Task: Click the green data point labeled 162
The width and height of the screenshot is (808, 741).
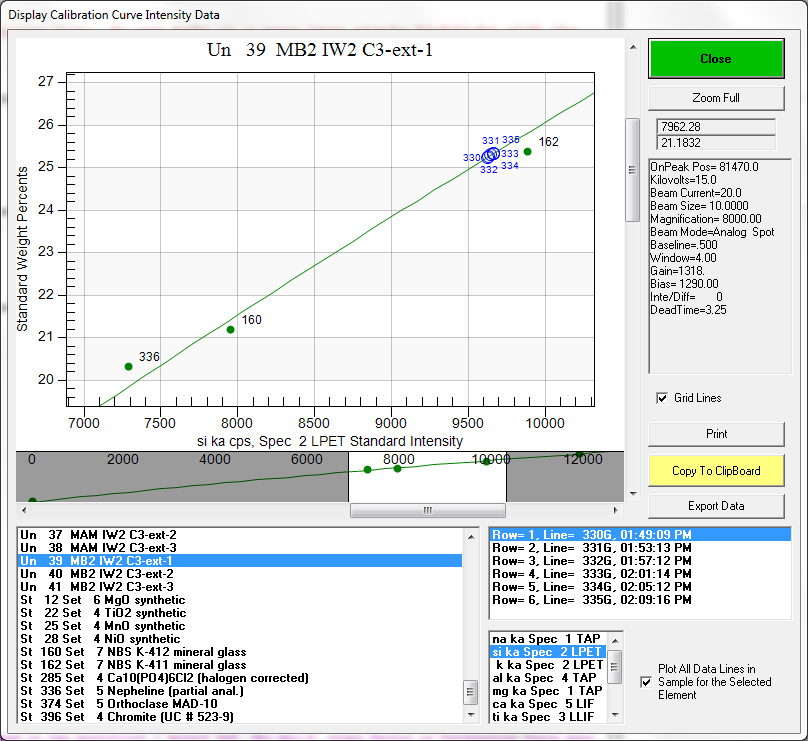Action: pyautogui.click(x=528, y=152)
